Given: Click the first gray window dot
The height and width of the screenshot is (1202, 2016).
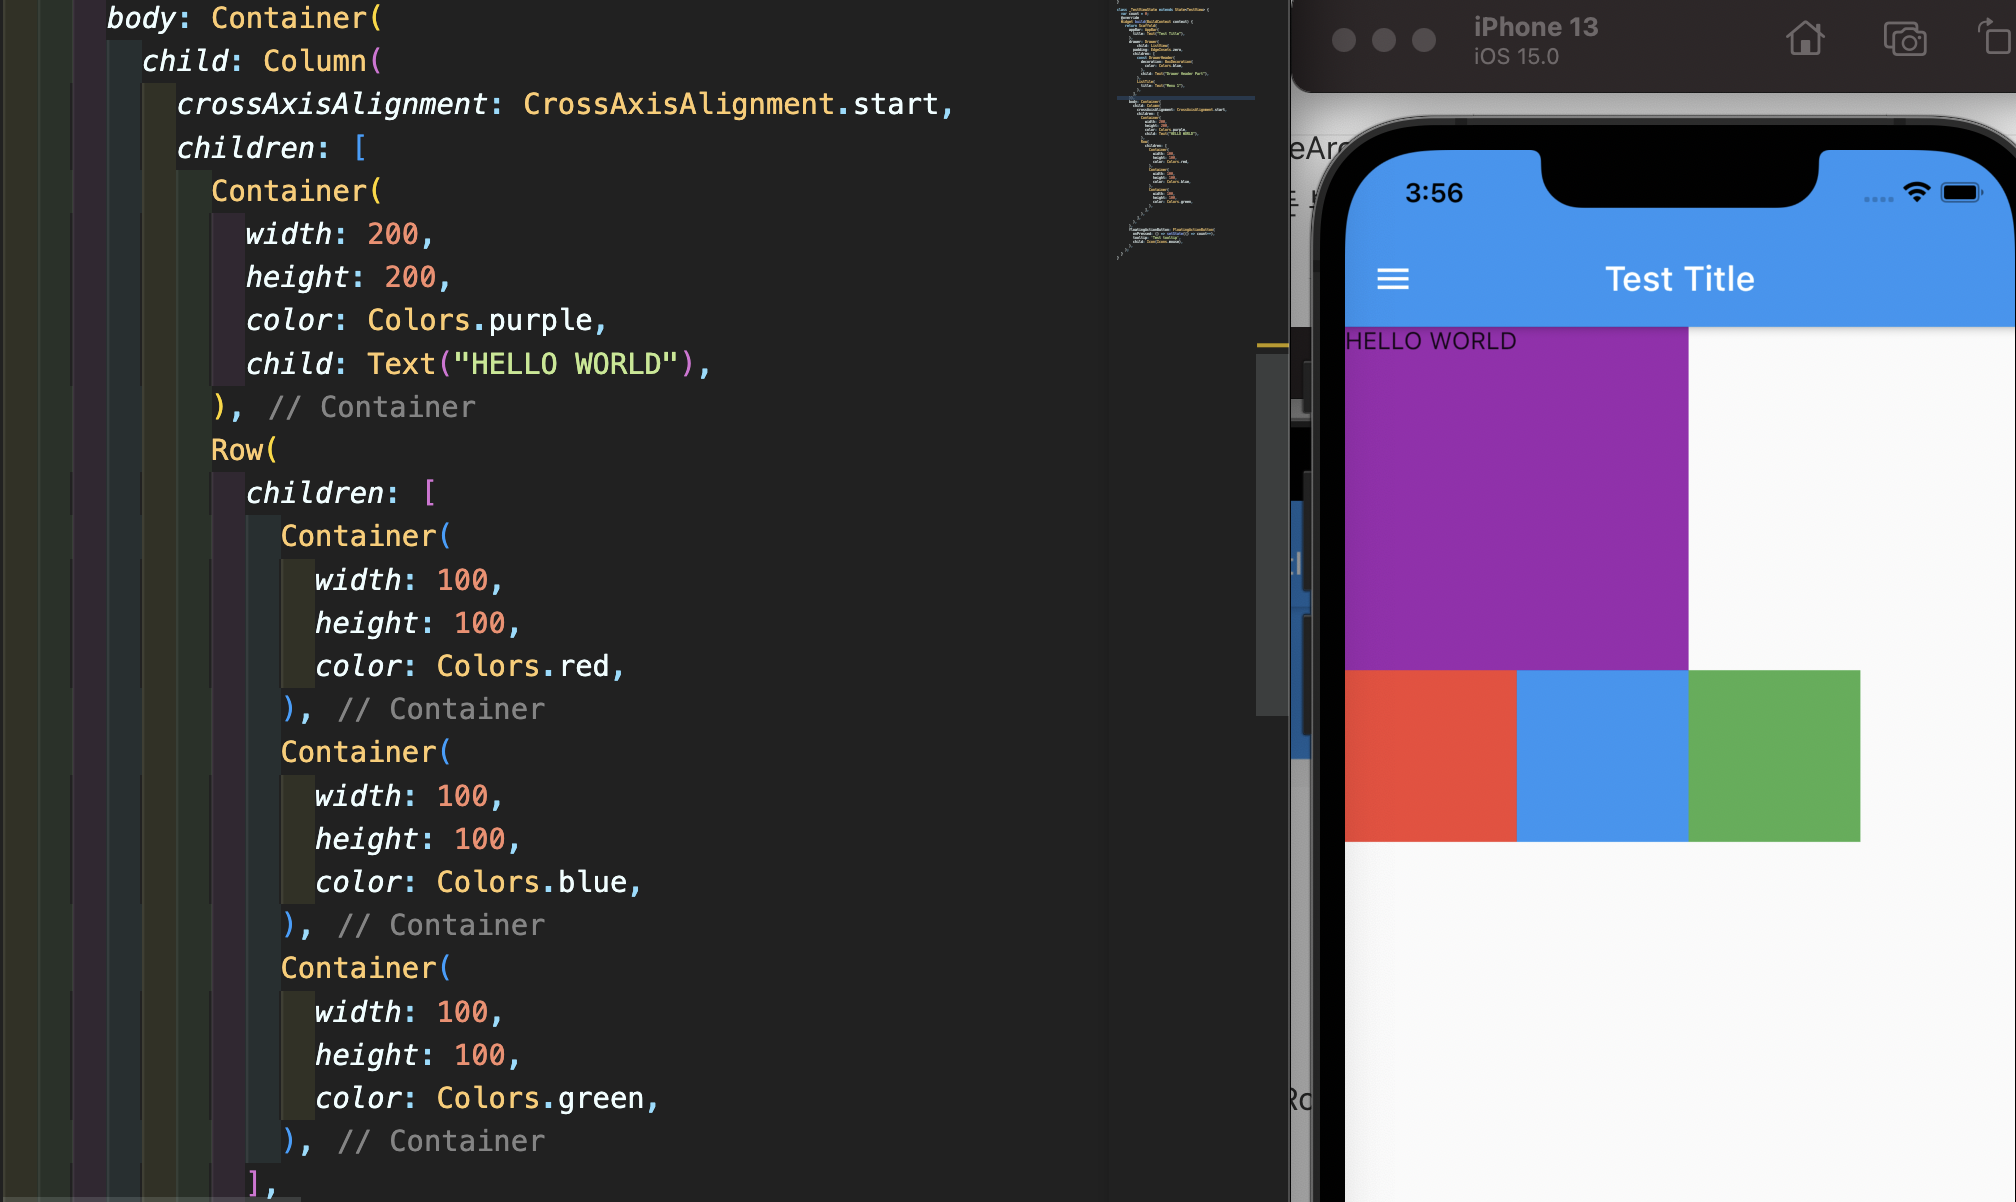Looking at the screenshot, I should [x=1344, y=40].
